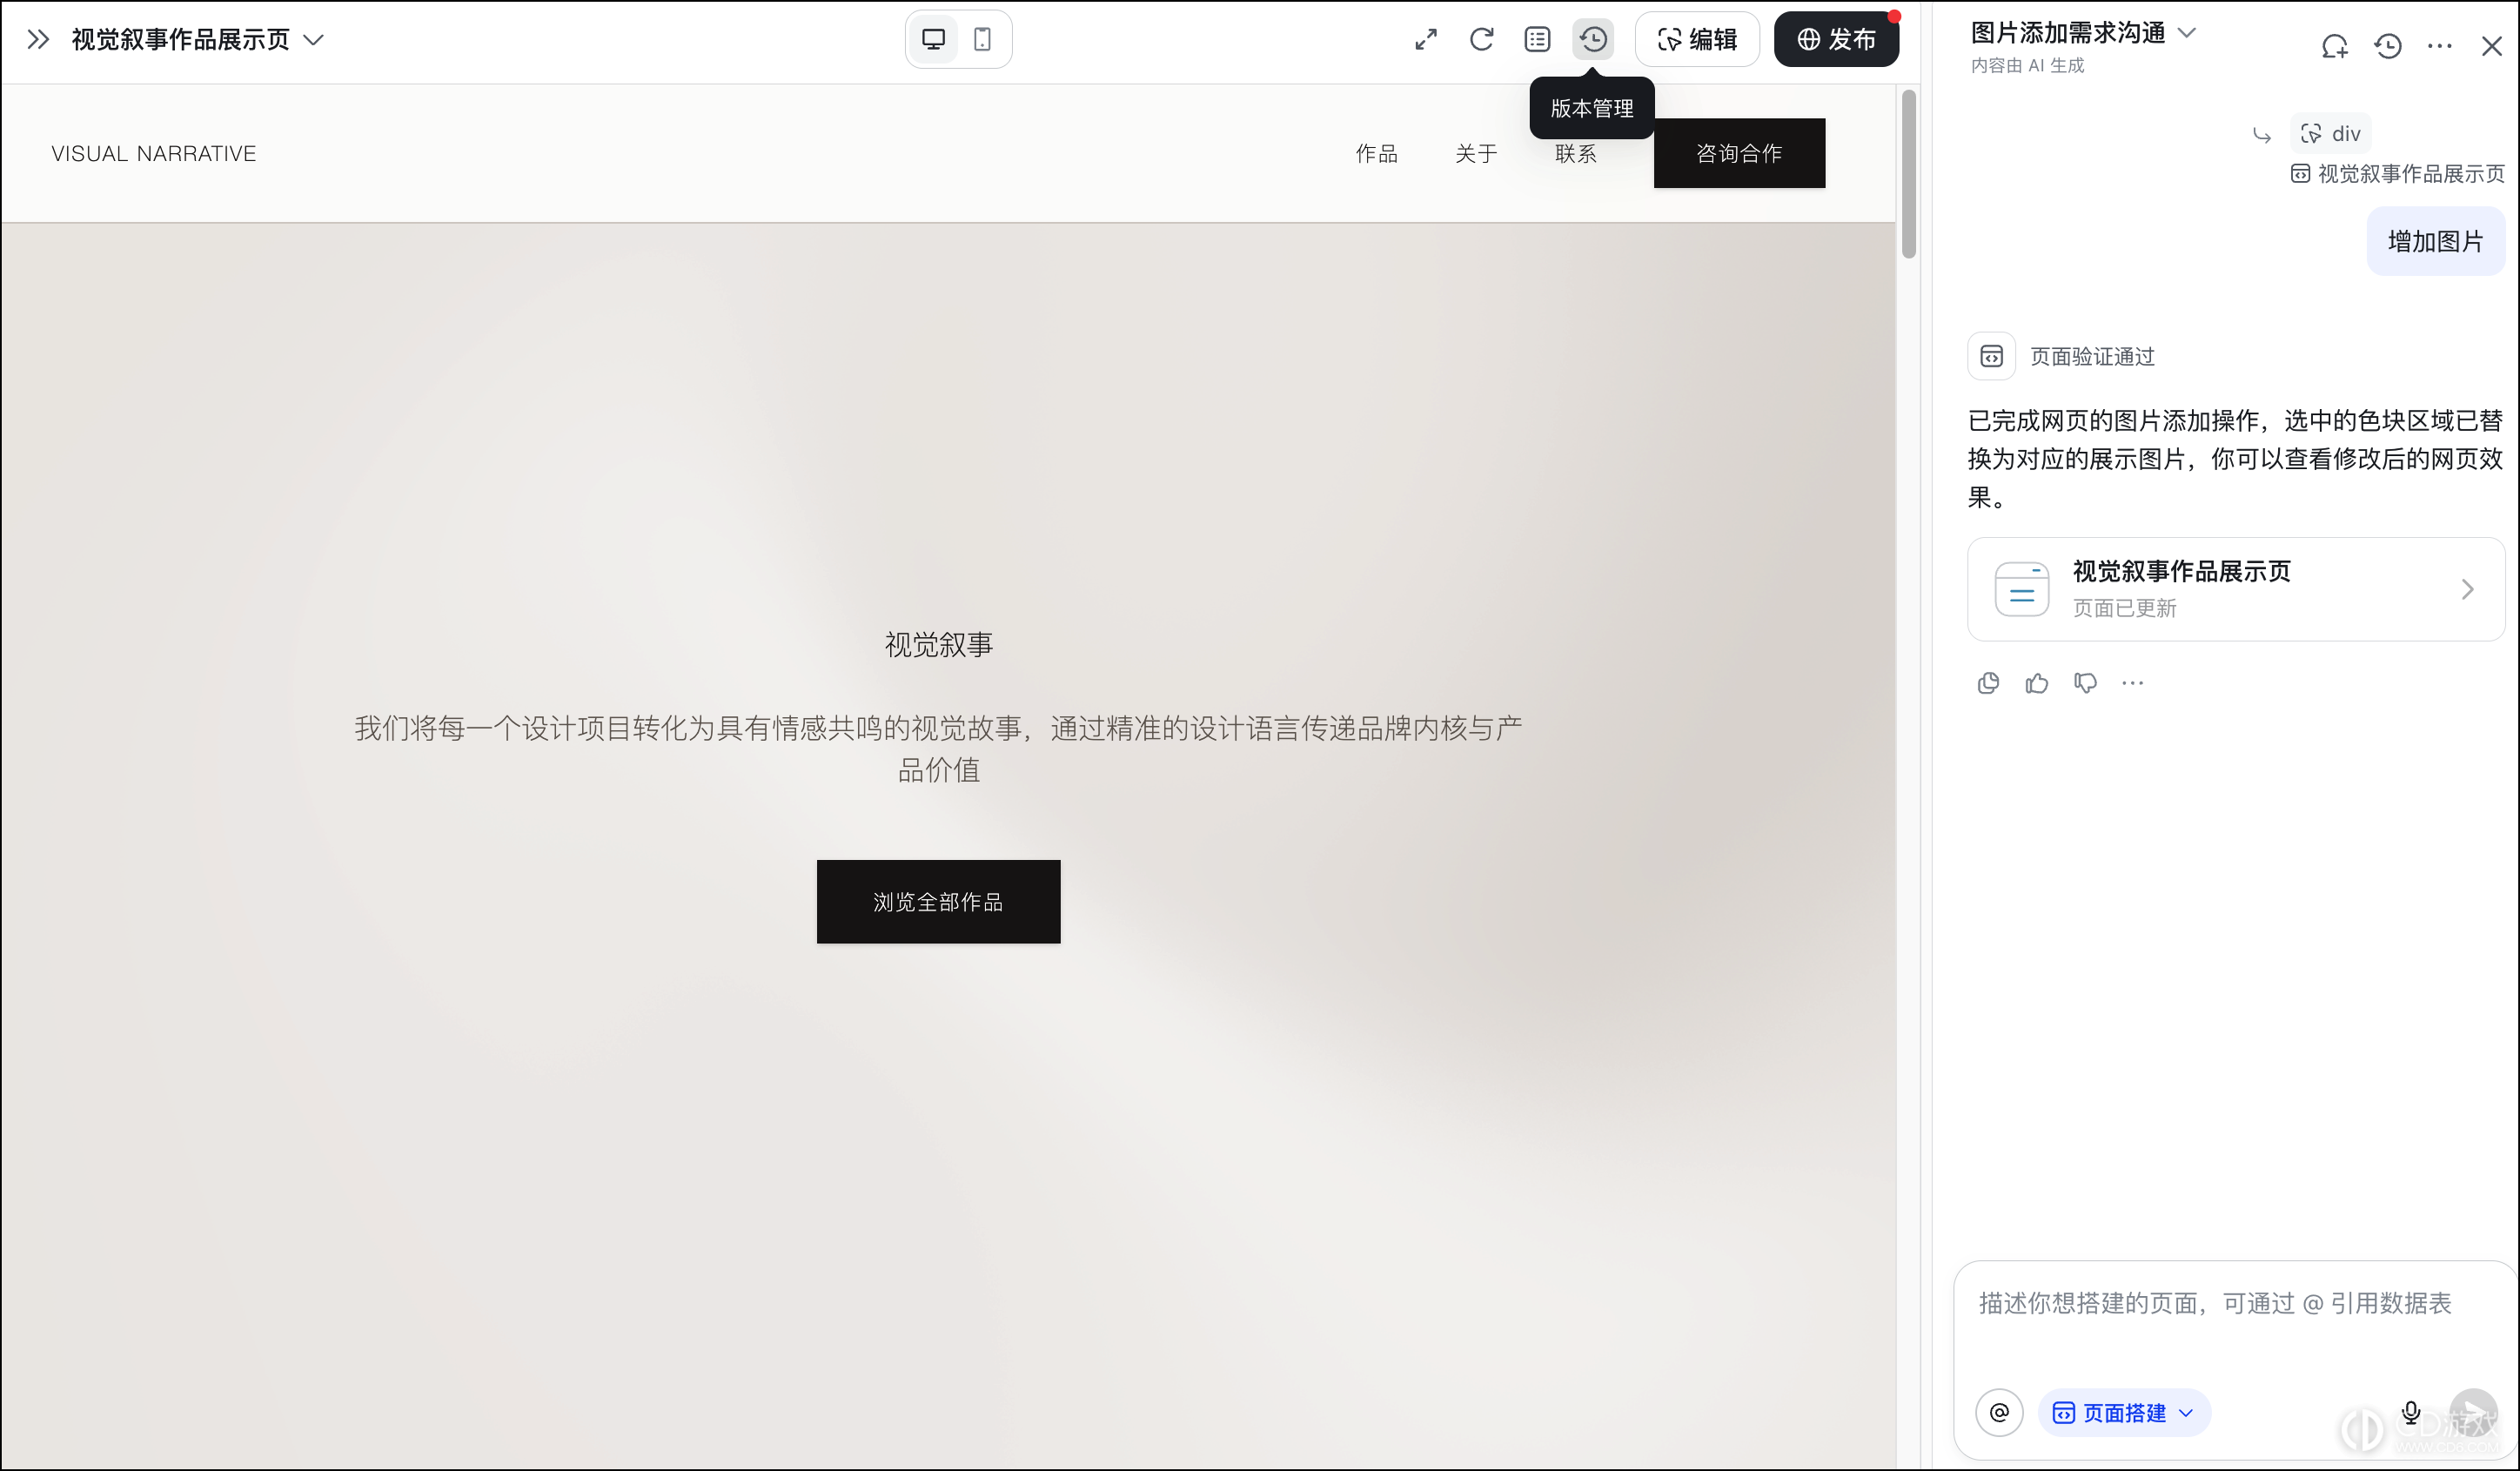Open the 作品 nav menu item
Screen dimensions: 2520x1471
(x=1376, y=154)
